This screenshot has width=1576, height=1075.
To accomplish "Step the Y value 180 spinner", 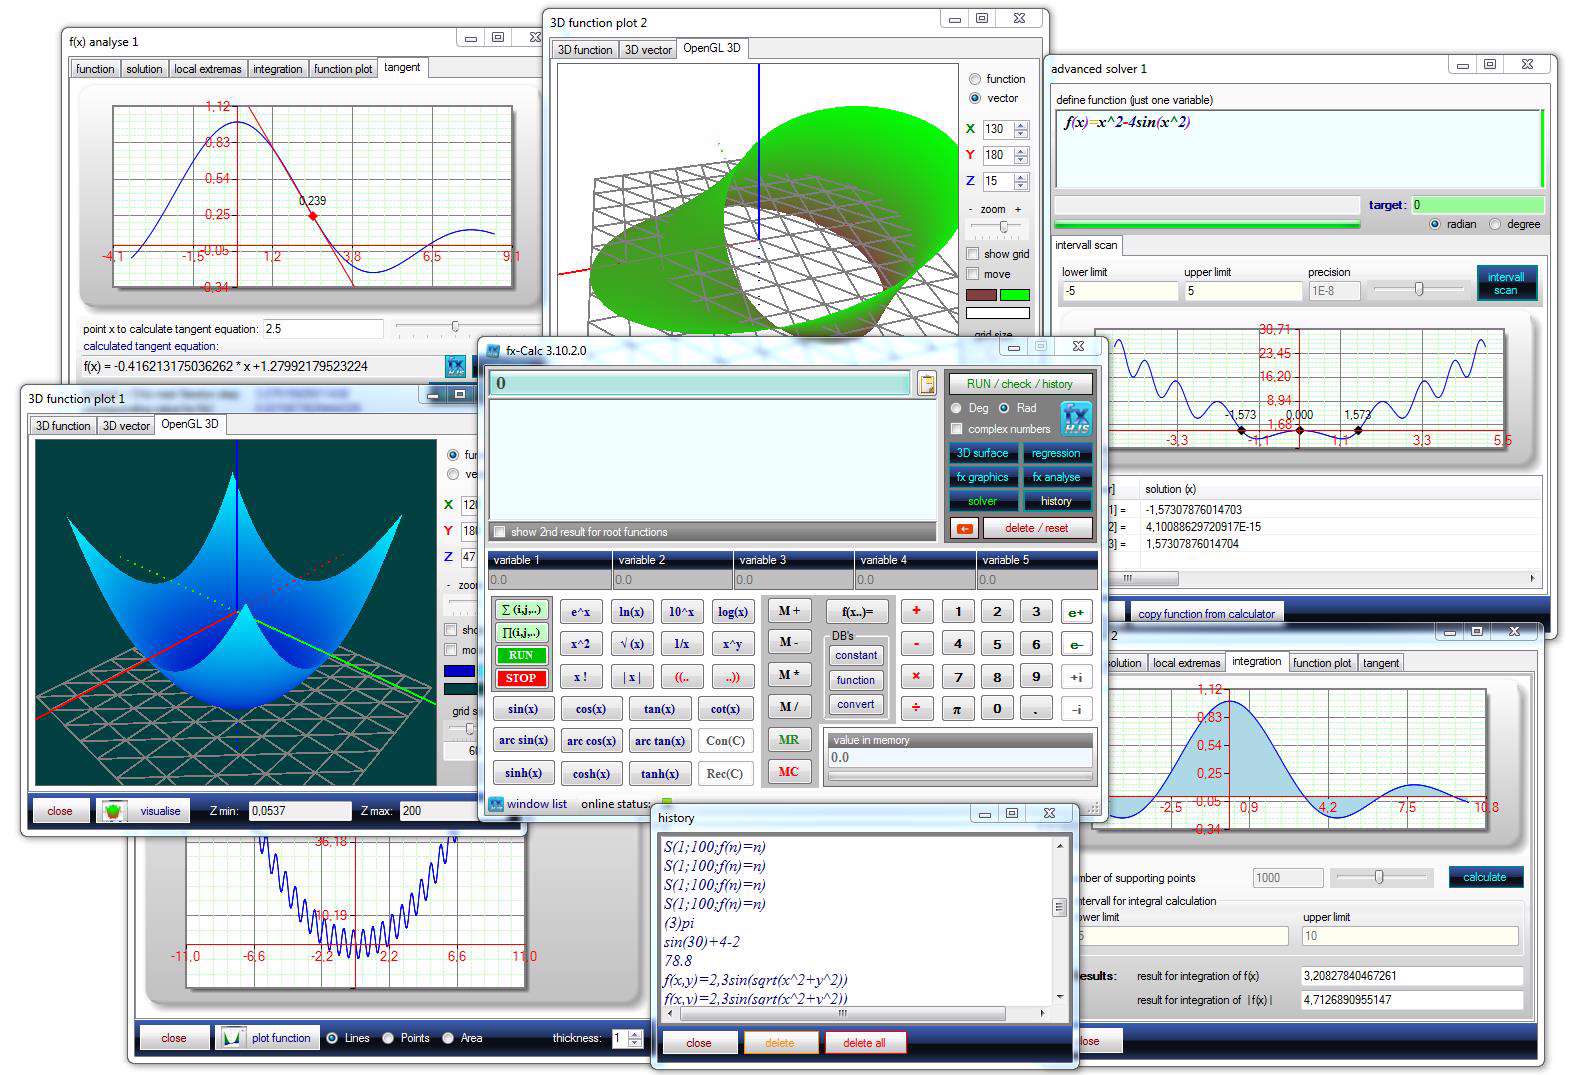I will coord(1021,155).
